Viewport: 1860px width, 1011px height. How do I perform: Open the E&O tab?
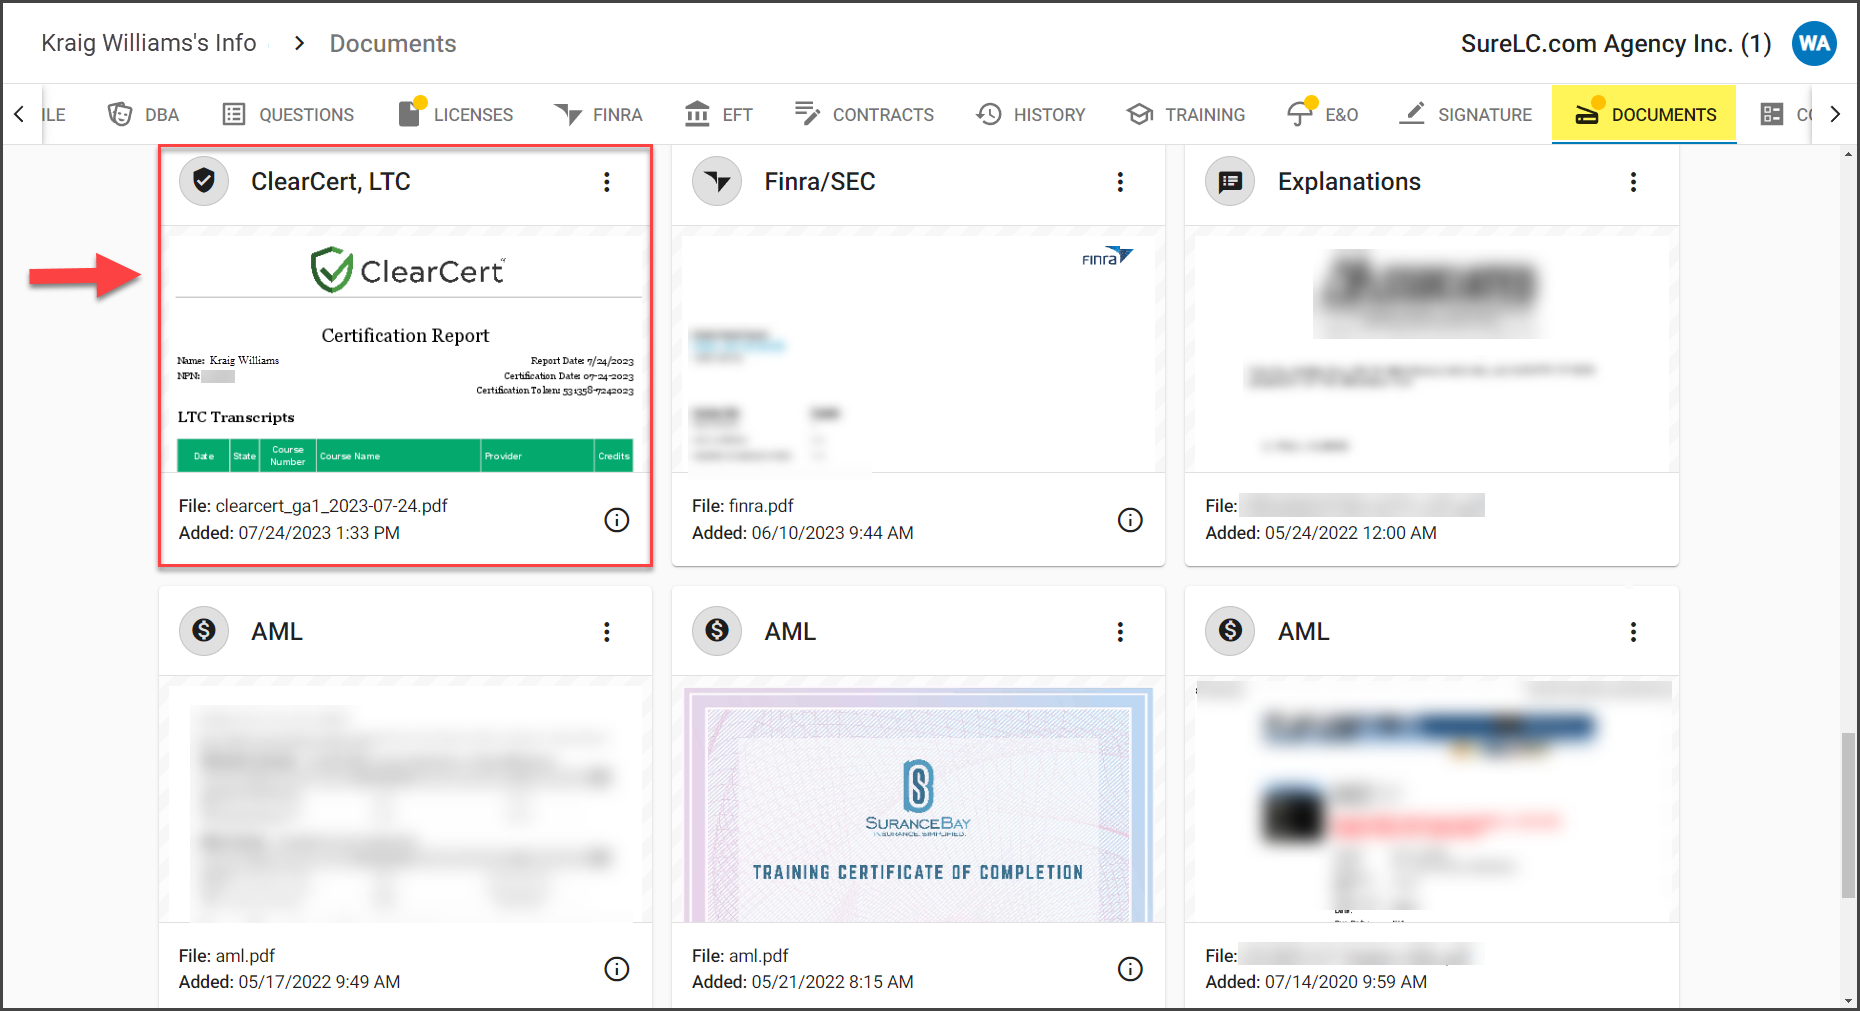pos(1323,114)
